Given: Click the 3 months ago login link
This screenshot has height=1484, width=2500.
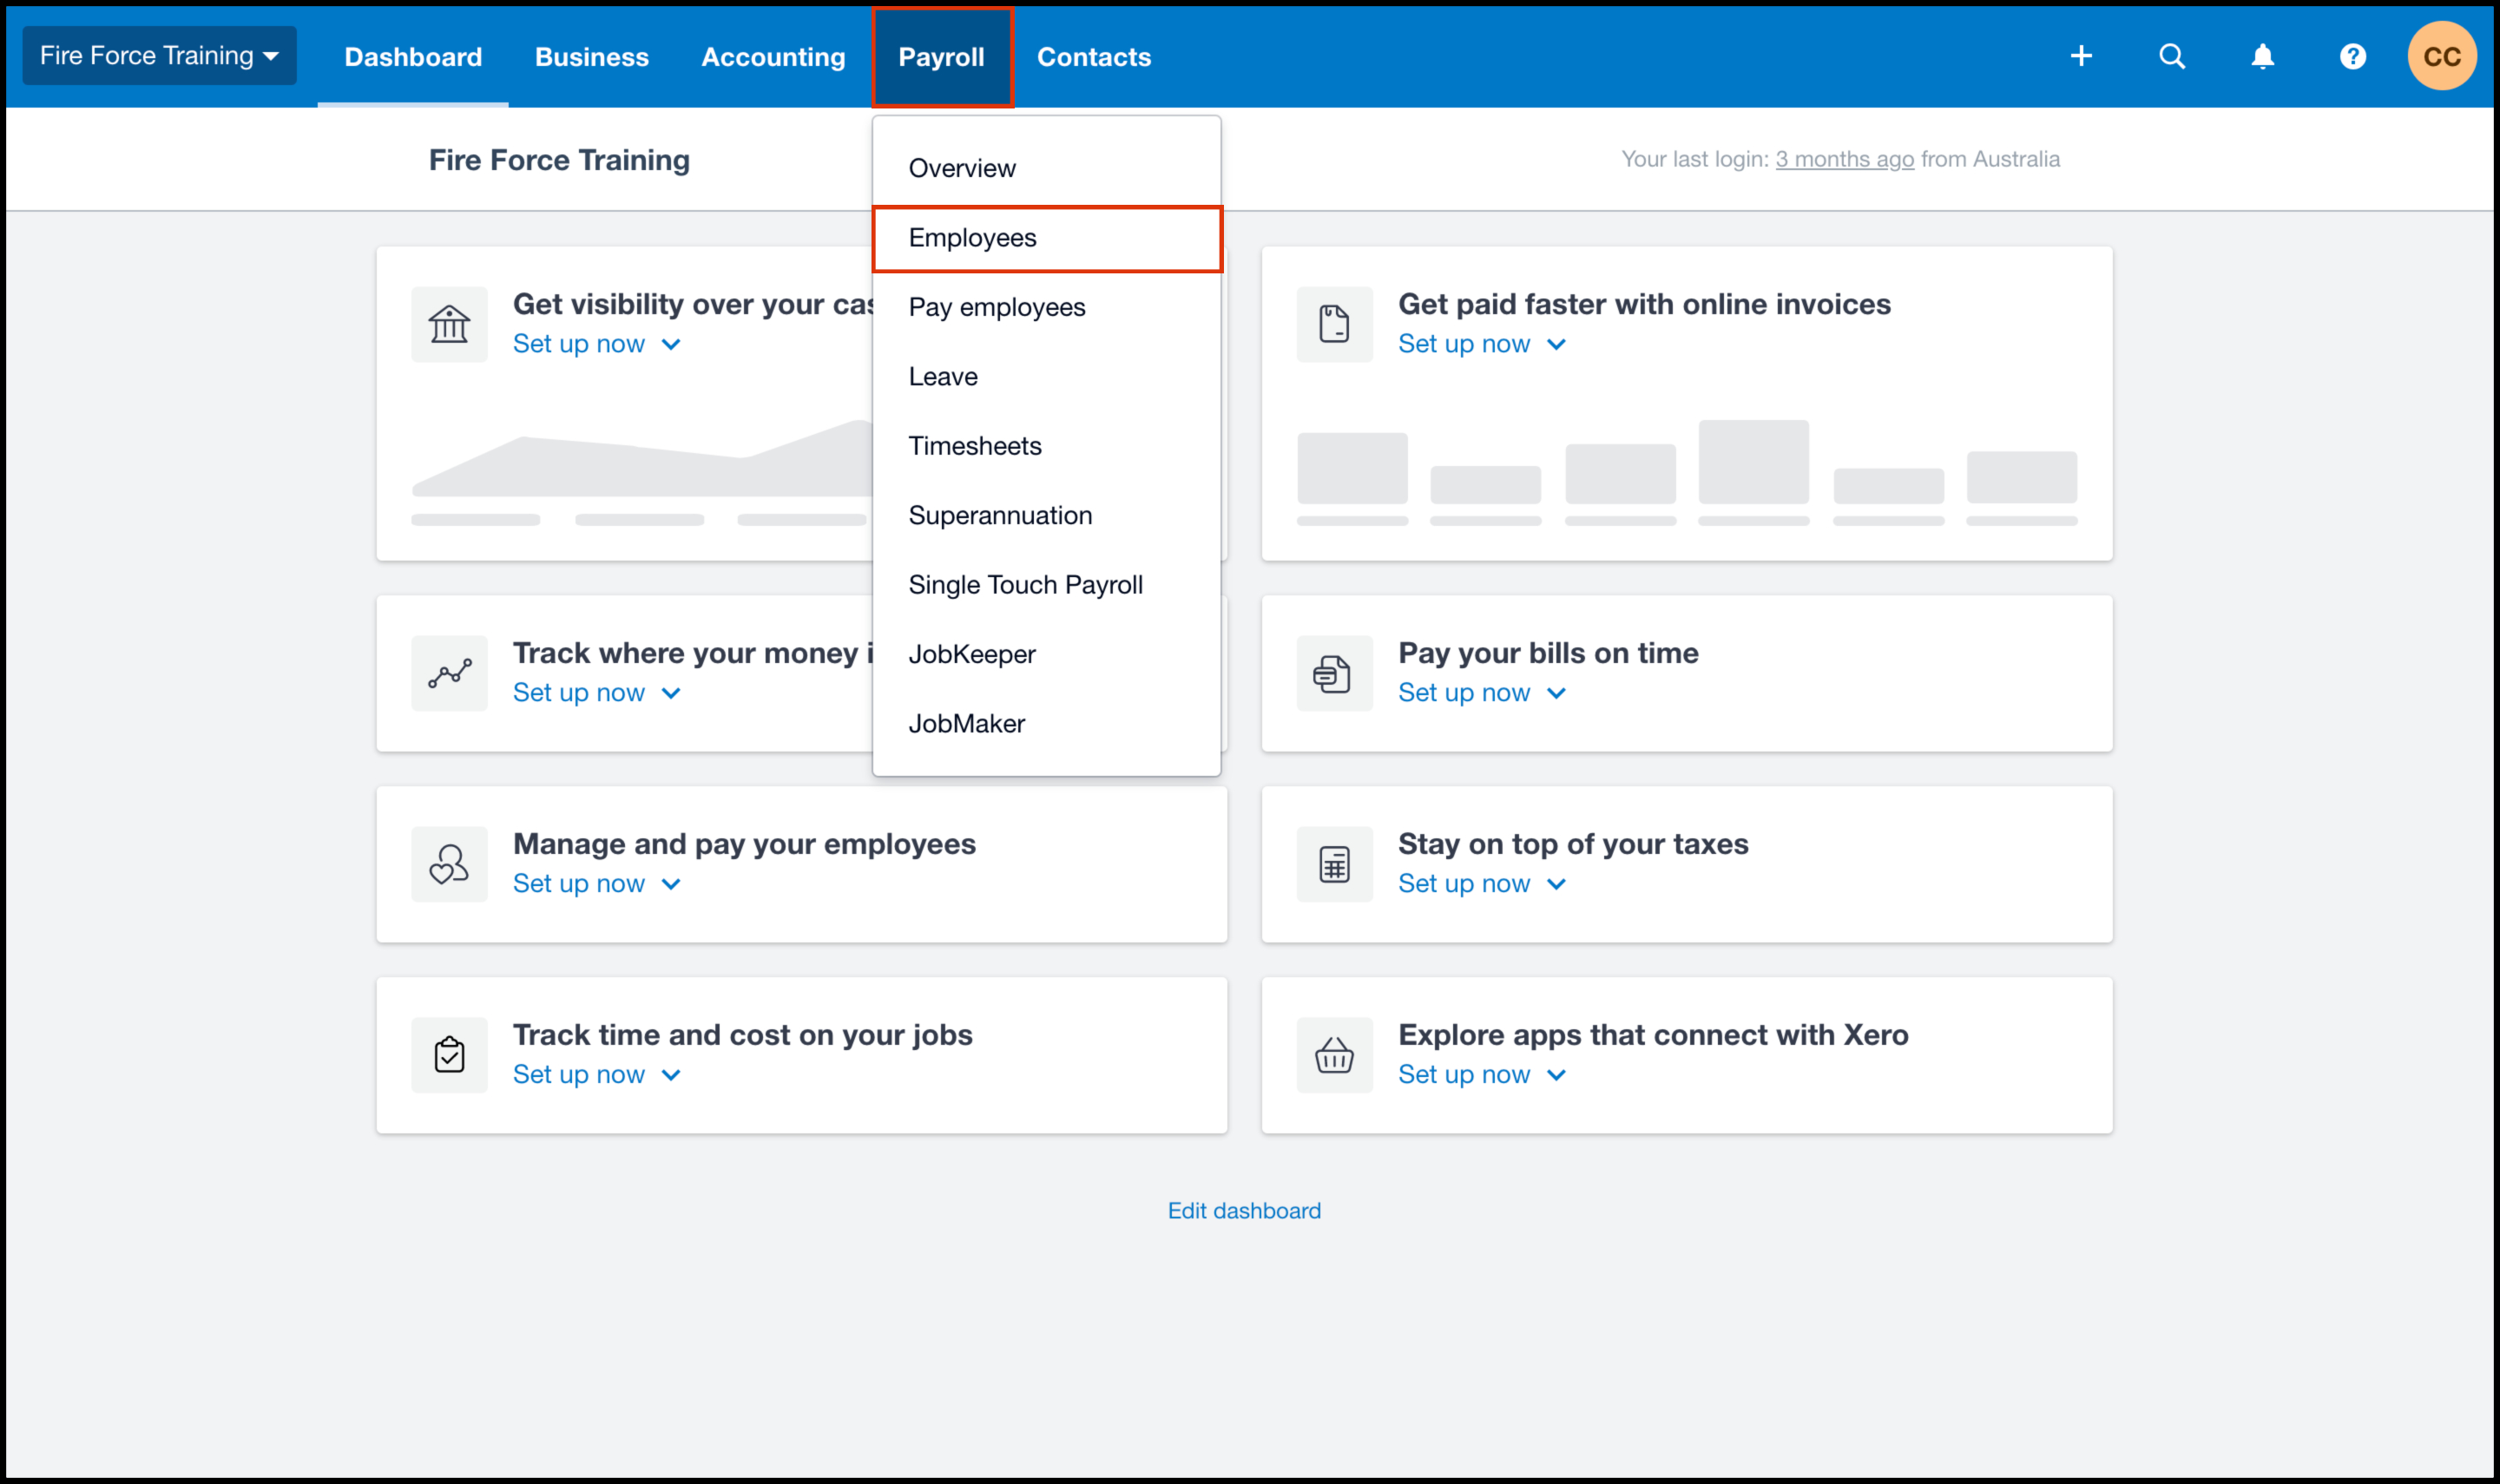Looking at the screenshot, I should [1844, 159].
